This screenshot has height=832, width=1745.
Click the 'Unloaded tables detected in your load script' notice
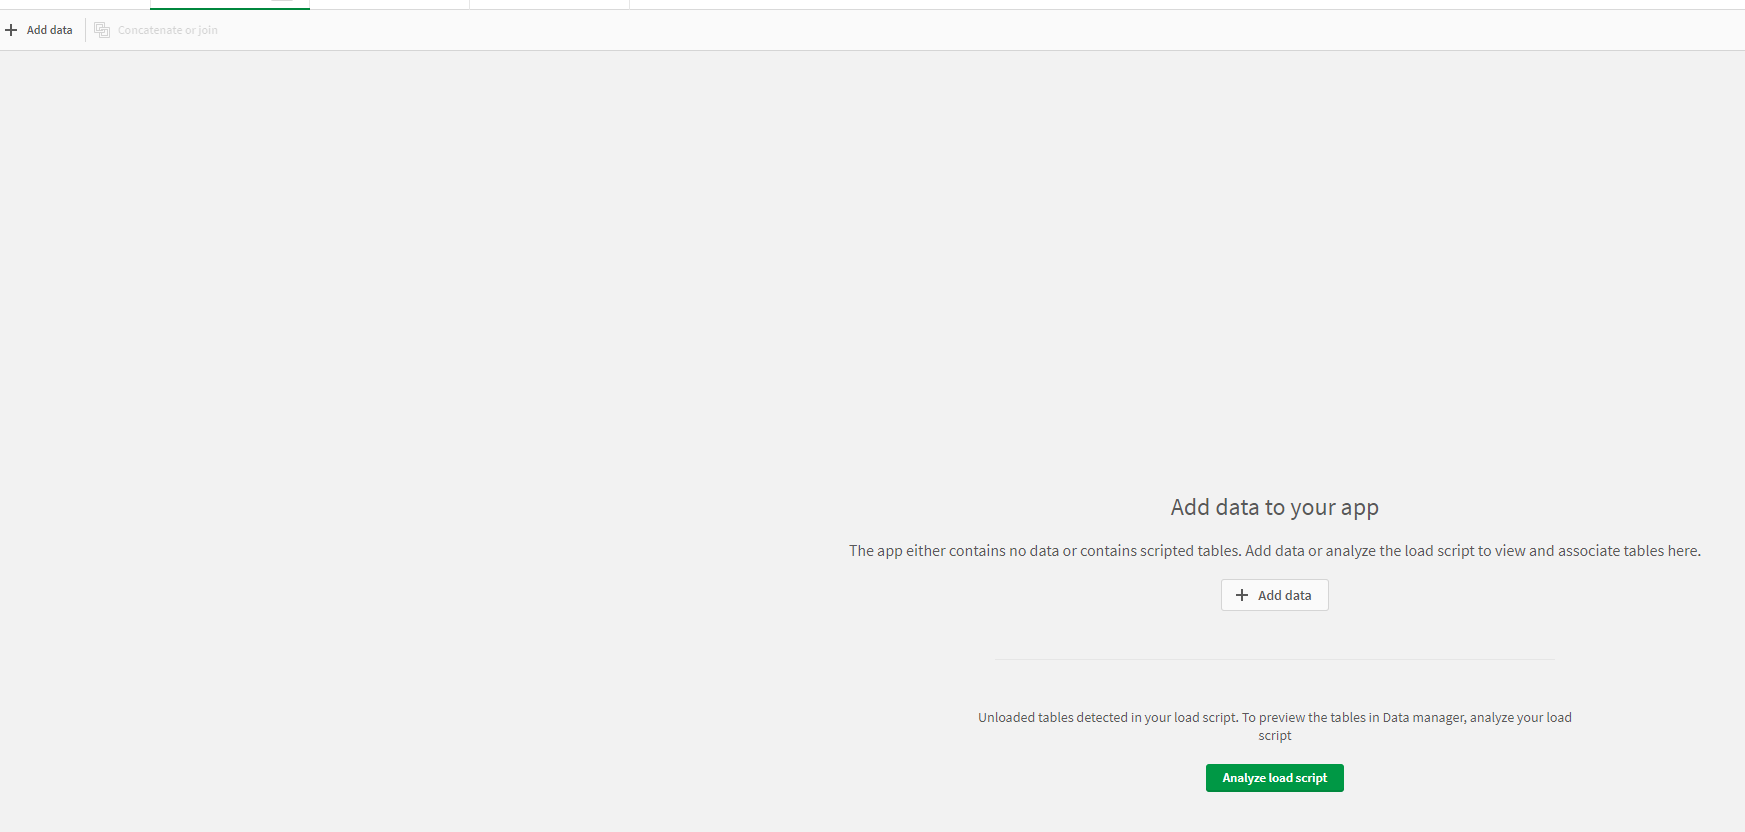pos(1274,726)
